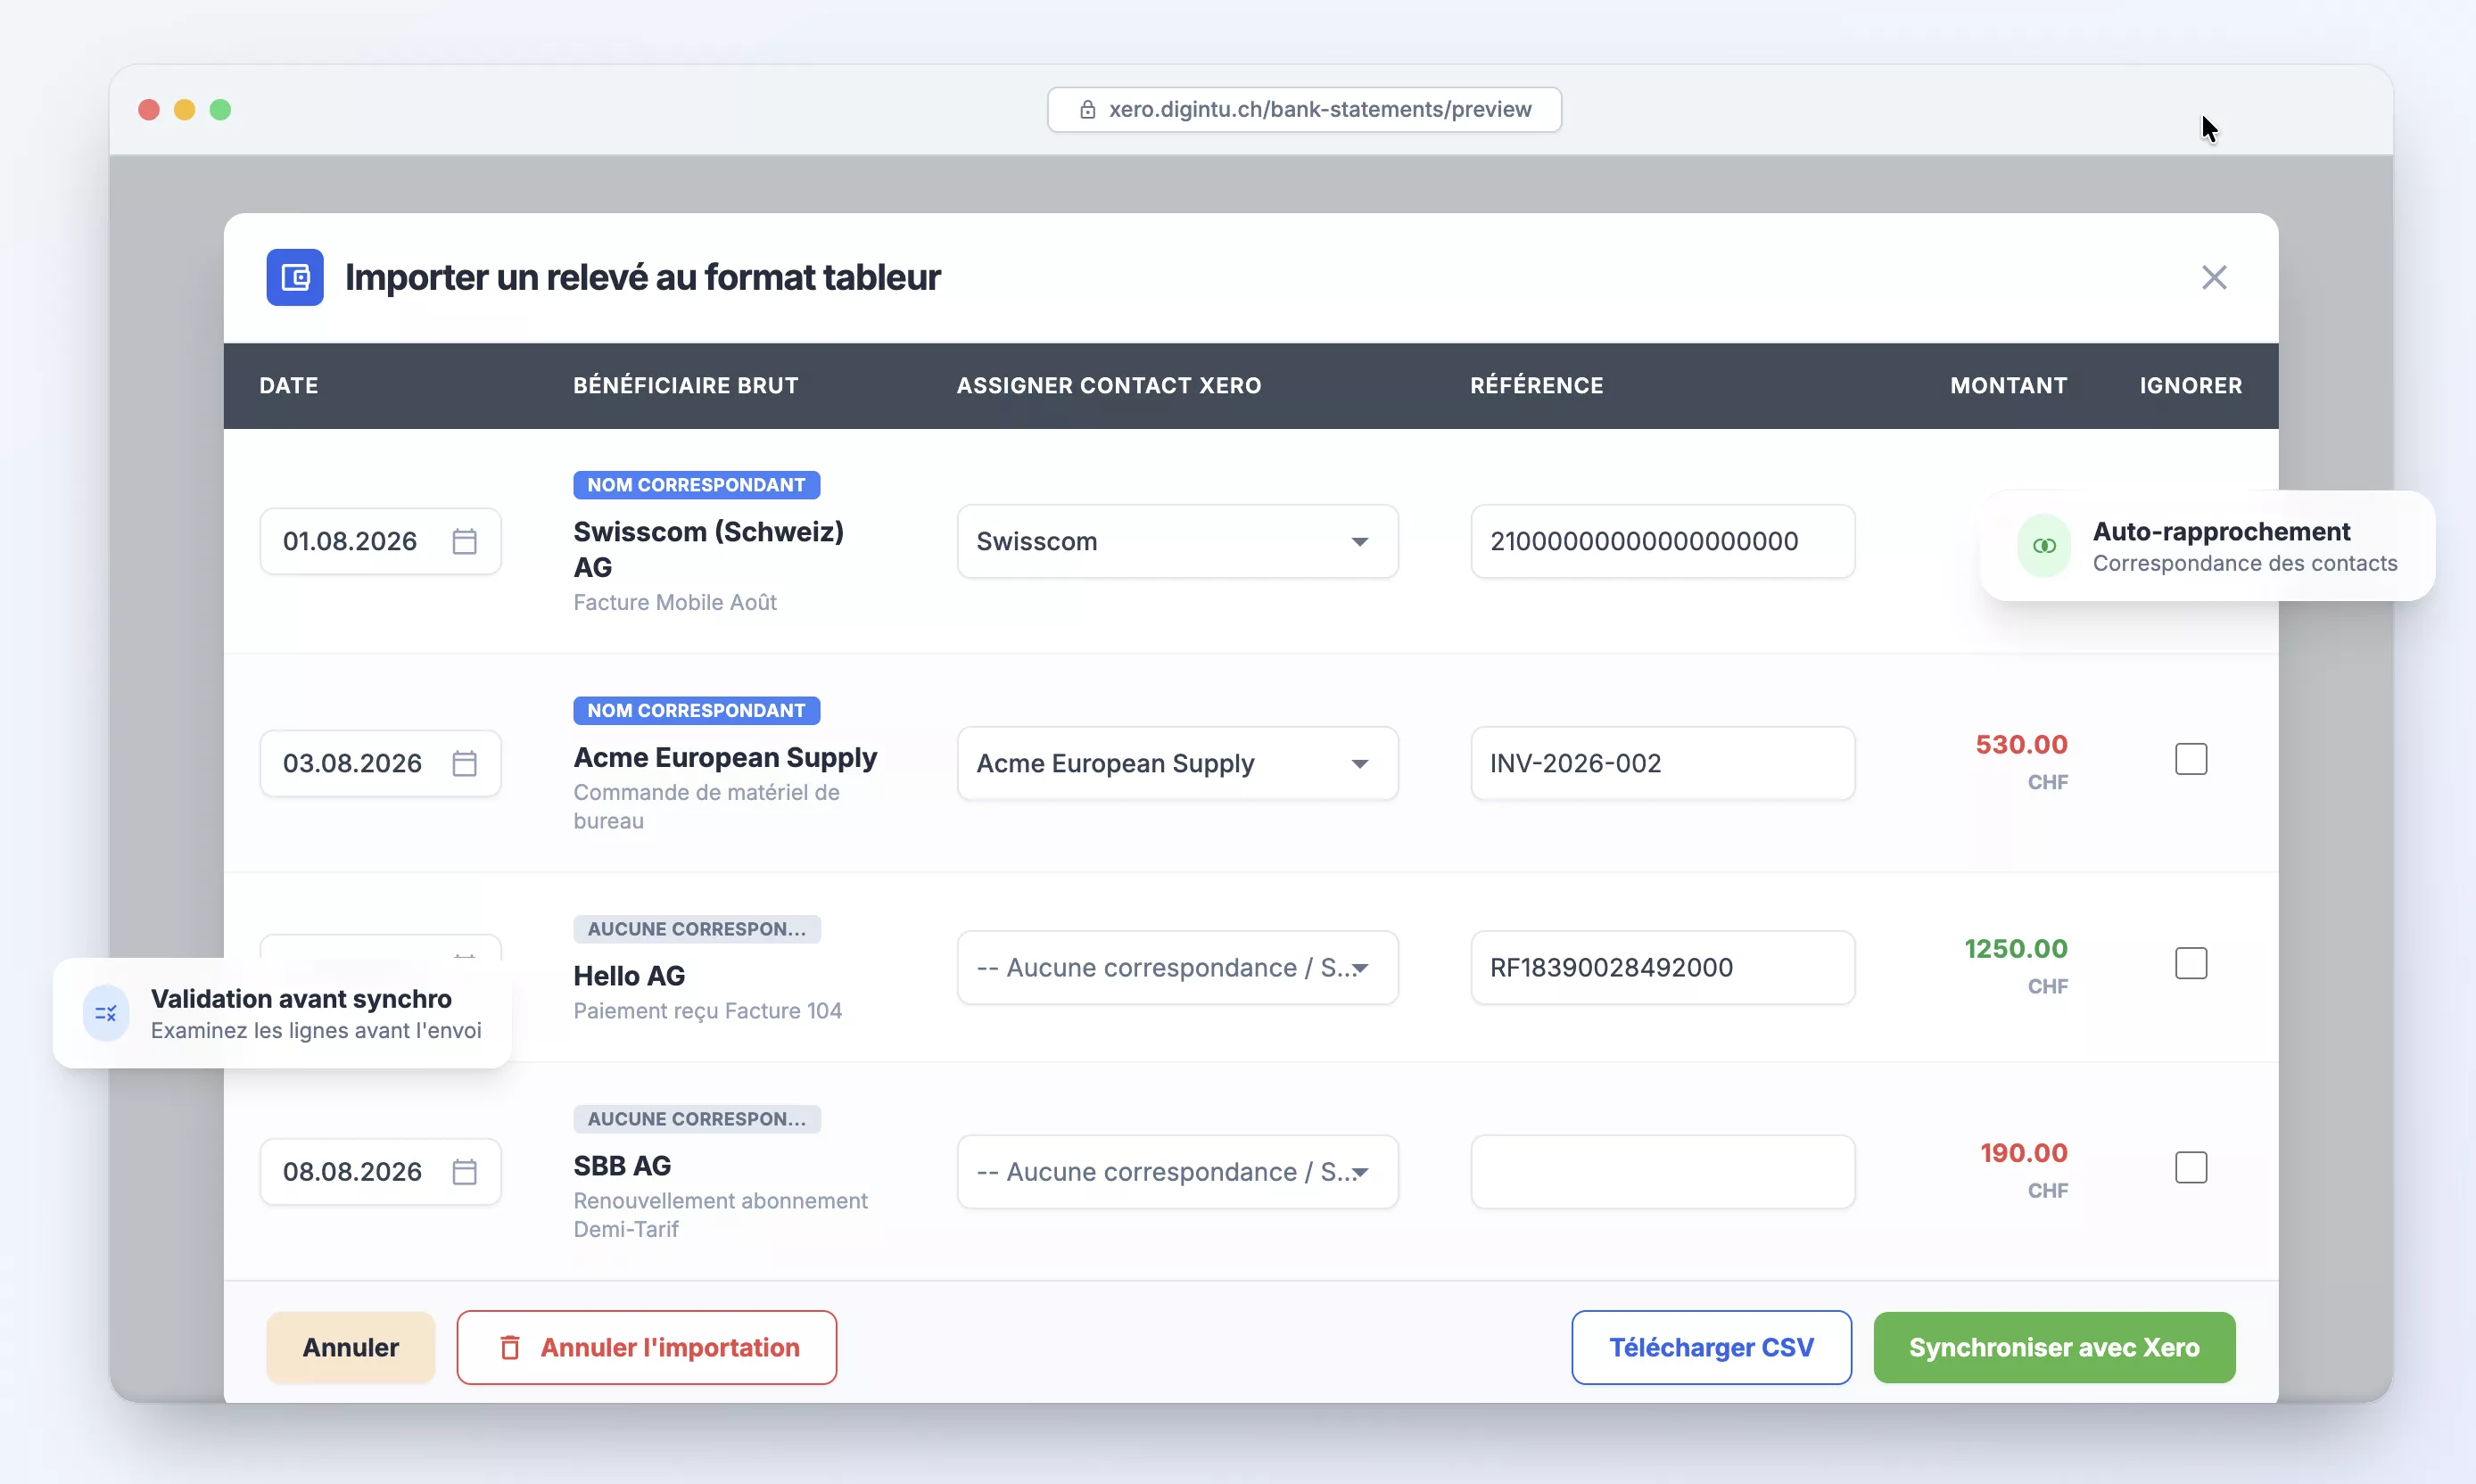The width and height of the screenshot is (2476, 1484).
Task: Click Commande de matériel de bureau description
Action: point(706,806)
